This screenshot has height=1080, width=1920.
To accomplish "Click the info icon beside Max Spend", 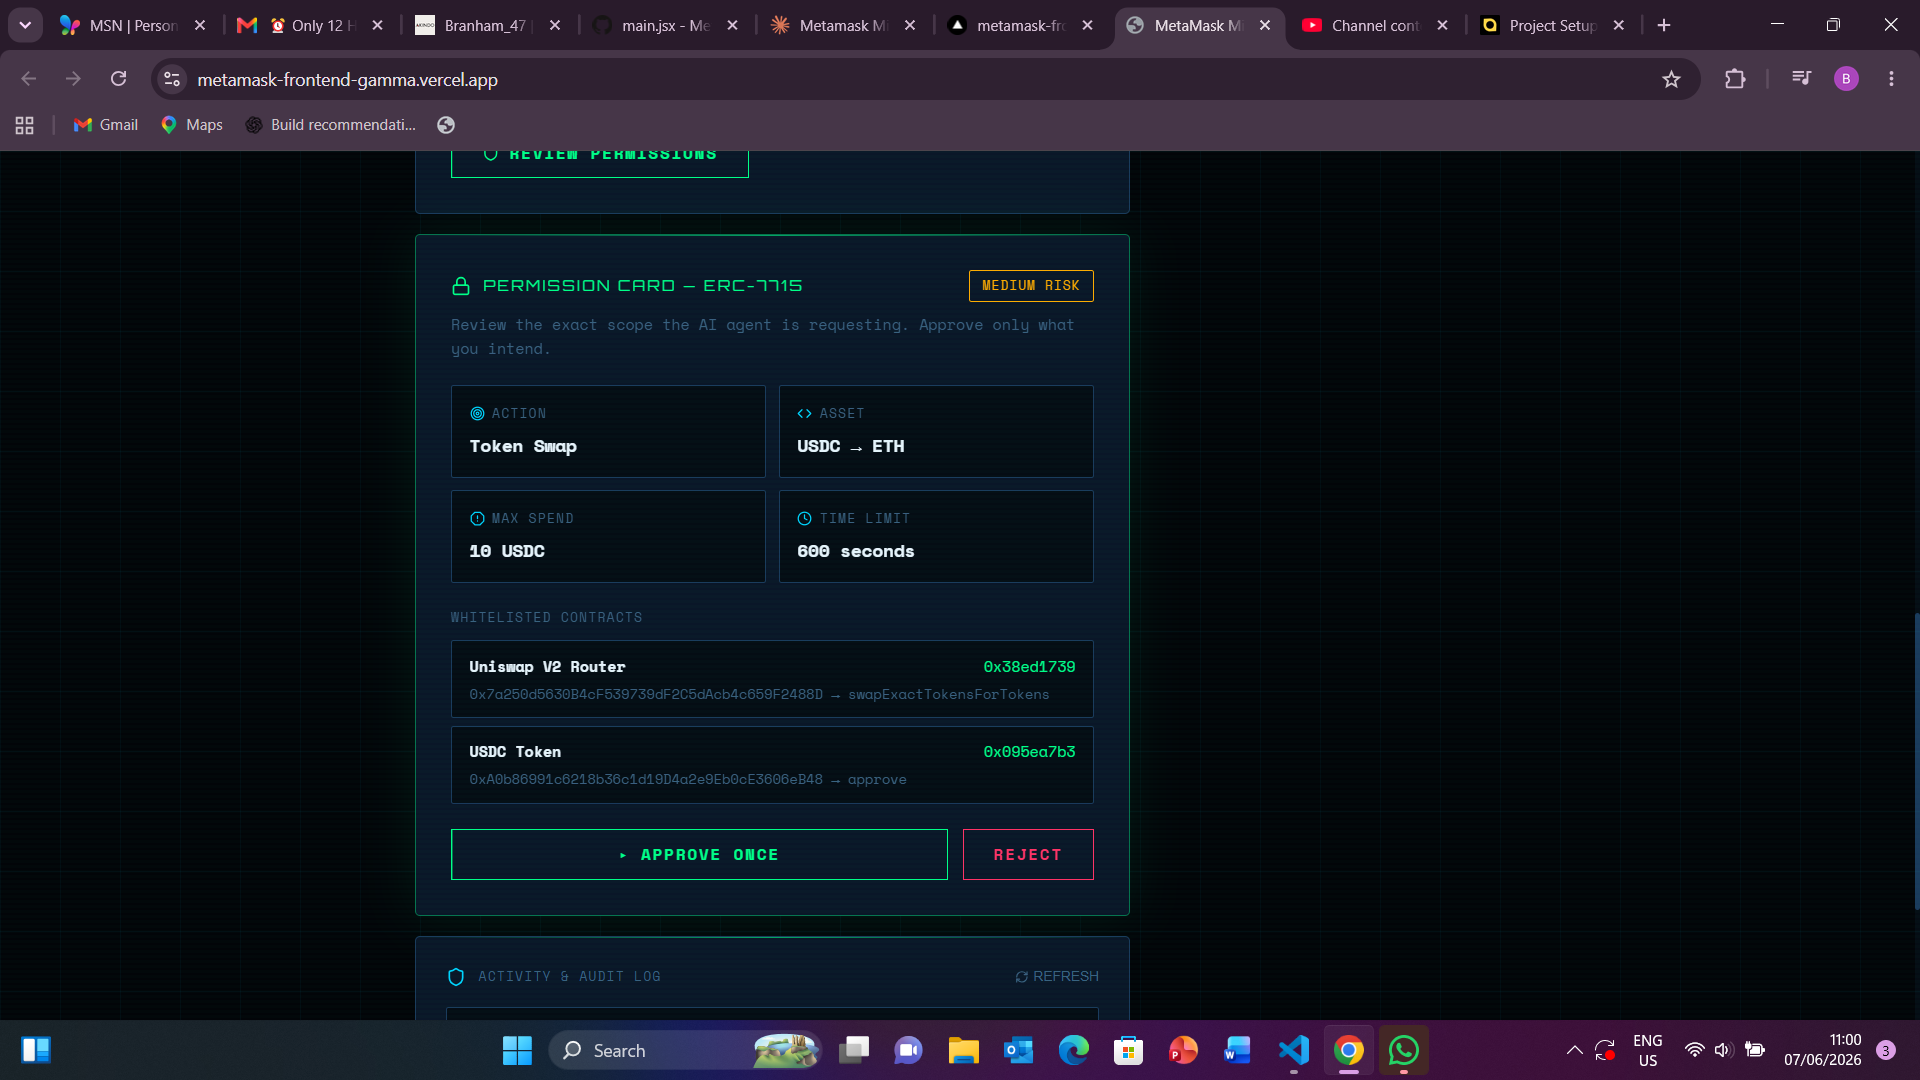I will (x=477, y=519).
